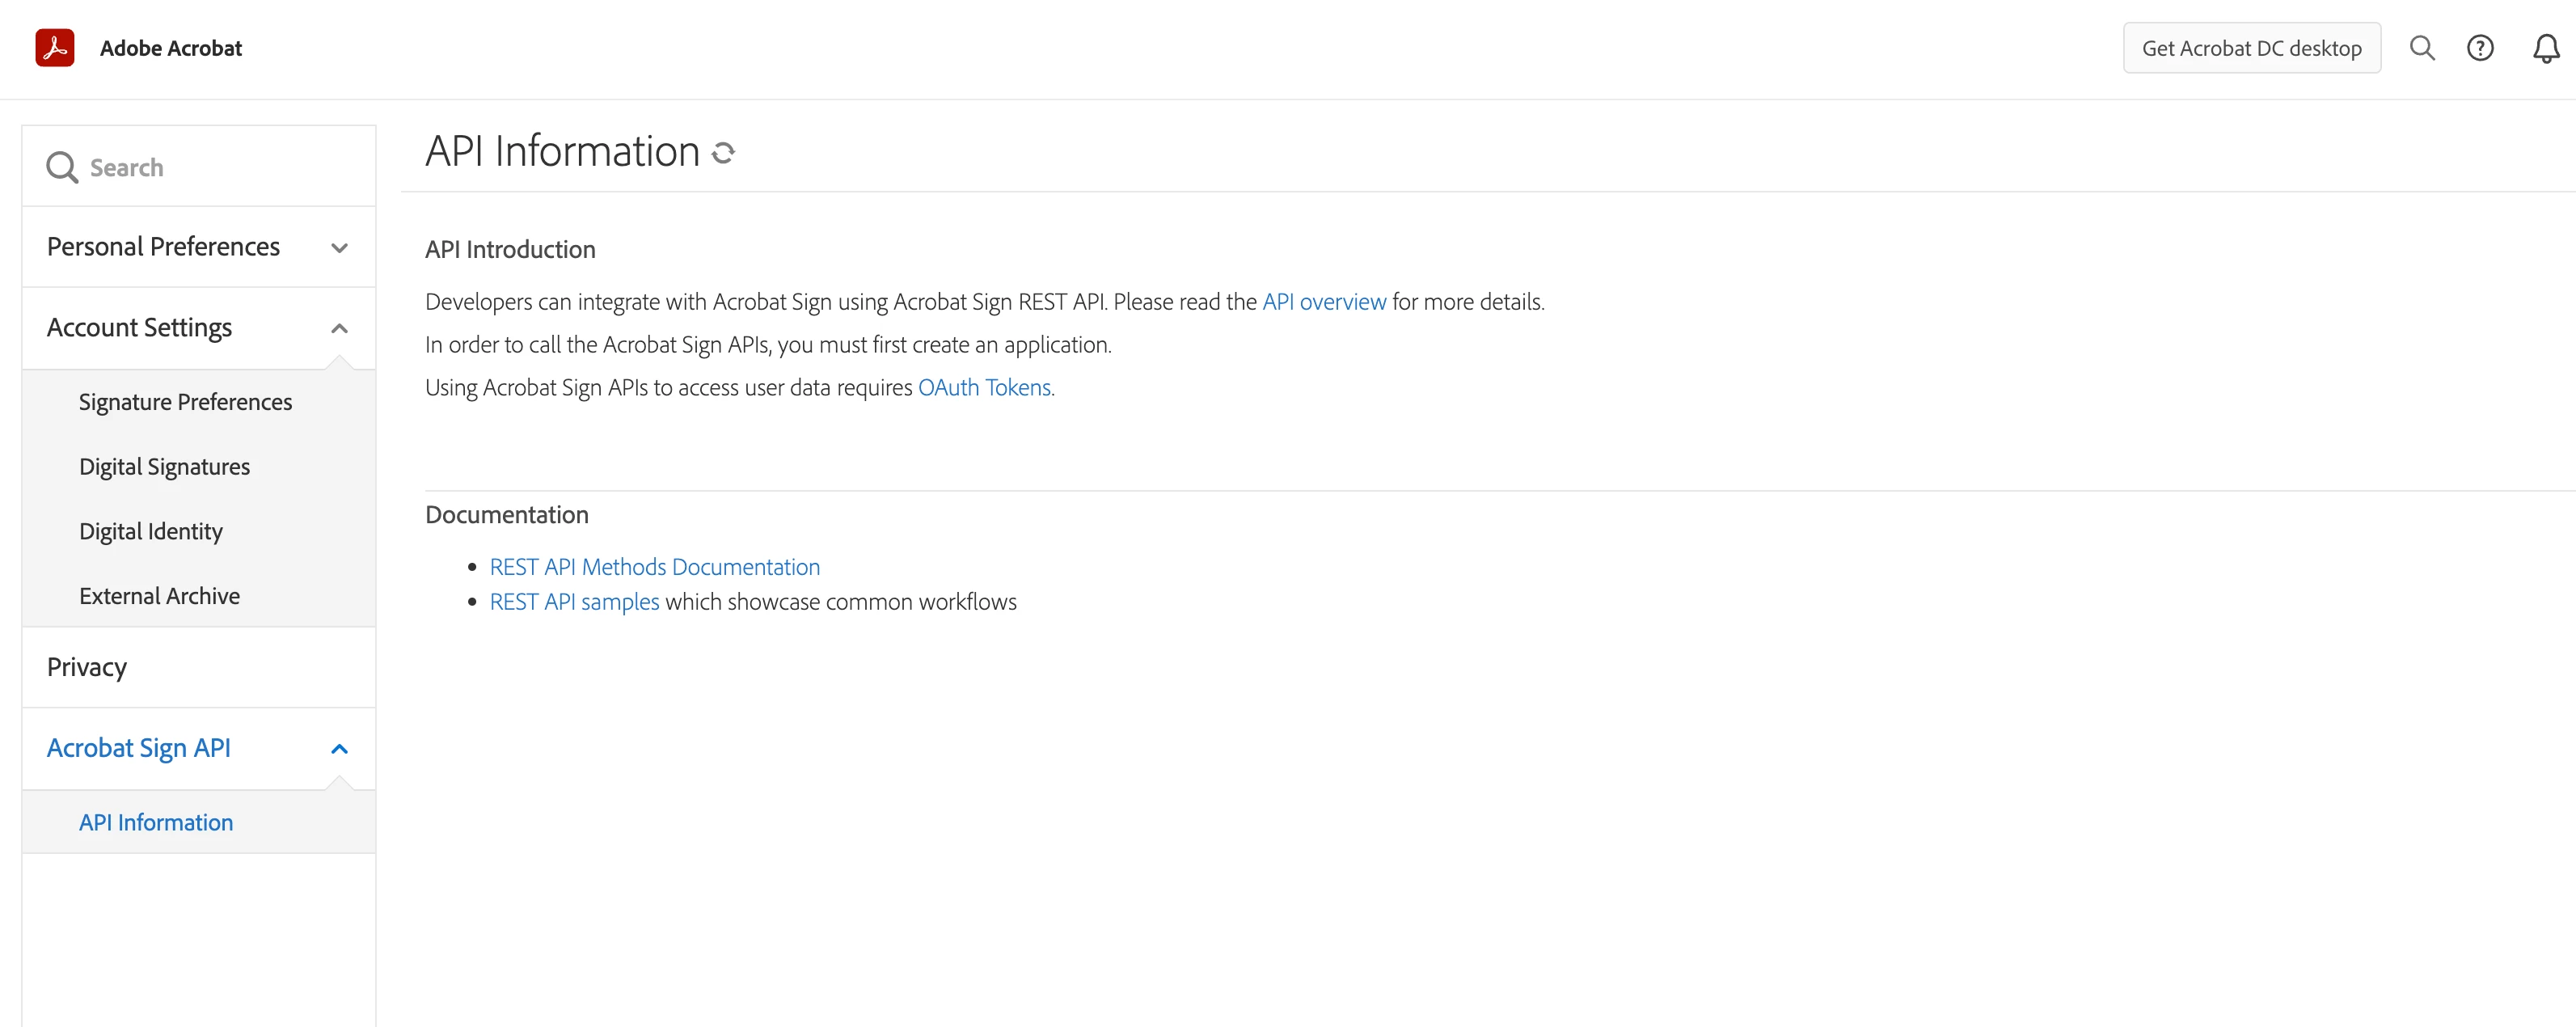Select API Information sidebar item
2576x1027 pixels.
pos(156,822)
